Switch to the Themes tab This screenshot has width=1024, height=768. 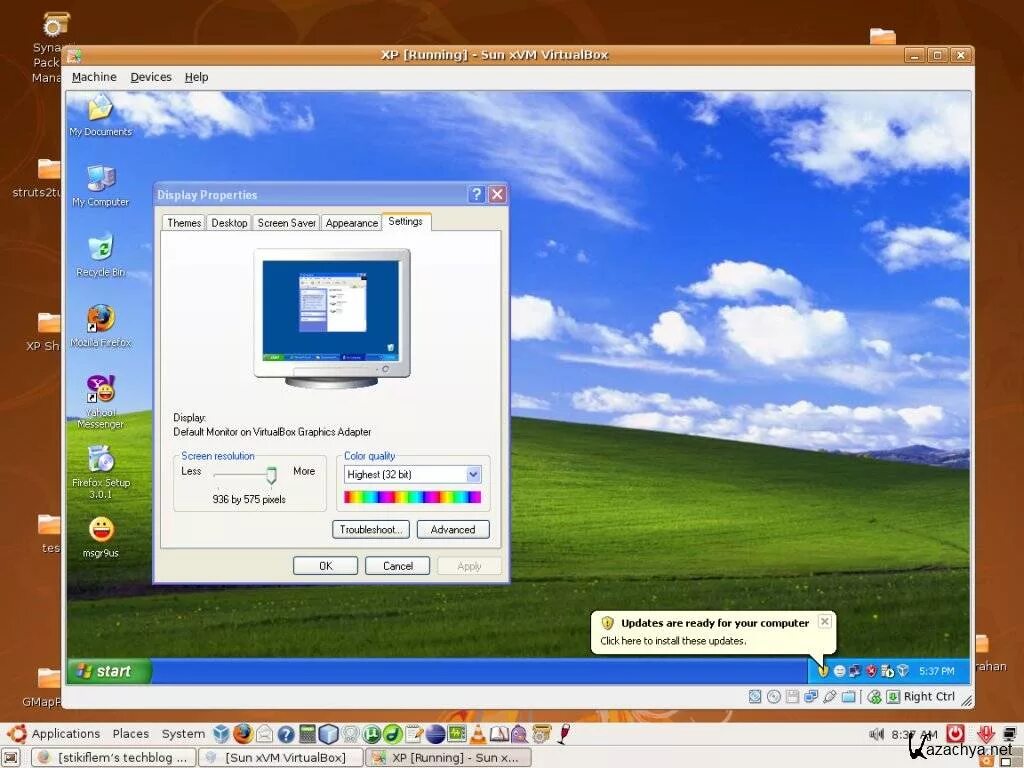click(184, 223)
